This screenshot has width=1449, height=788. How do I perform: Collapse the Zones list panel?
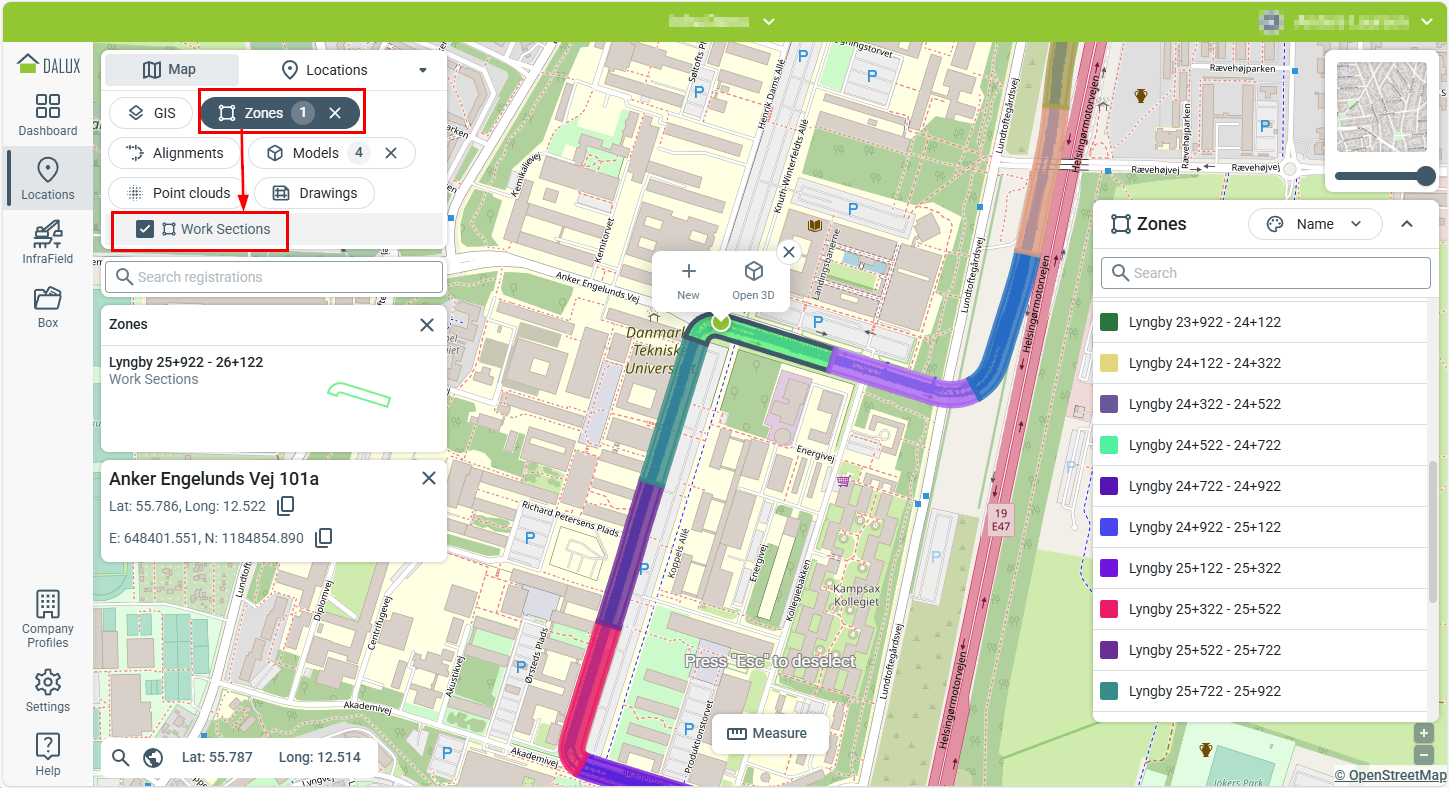(1407, 224)
